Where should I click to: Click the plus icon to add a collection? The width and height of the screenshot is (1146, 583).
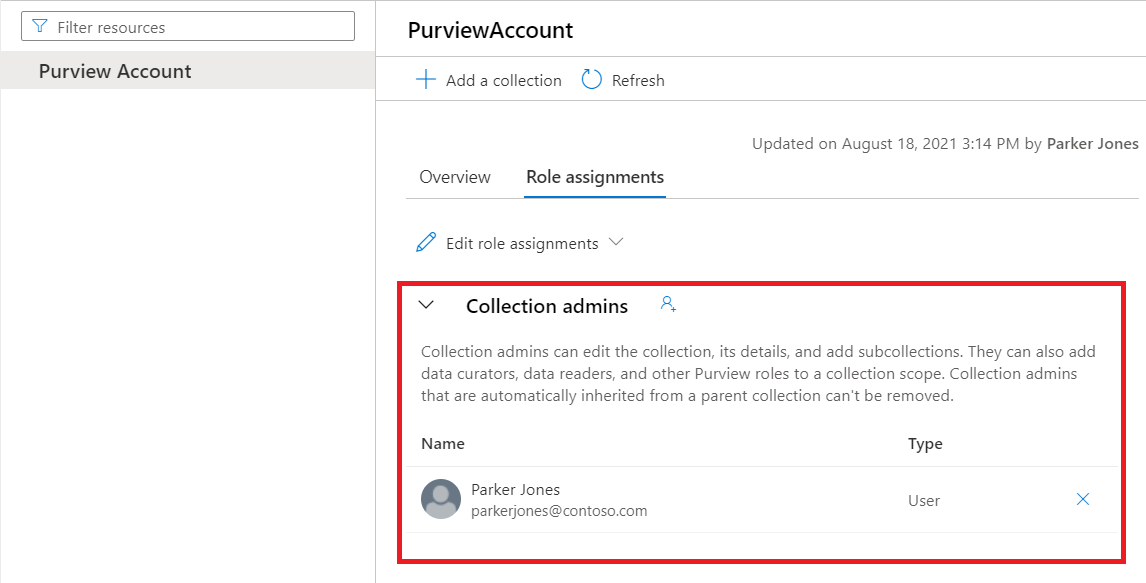point(427,79)
